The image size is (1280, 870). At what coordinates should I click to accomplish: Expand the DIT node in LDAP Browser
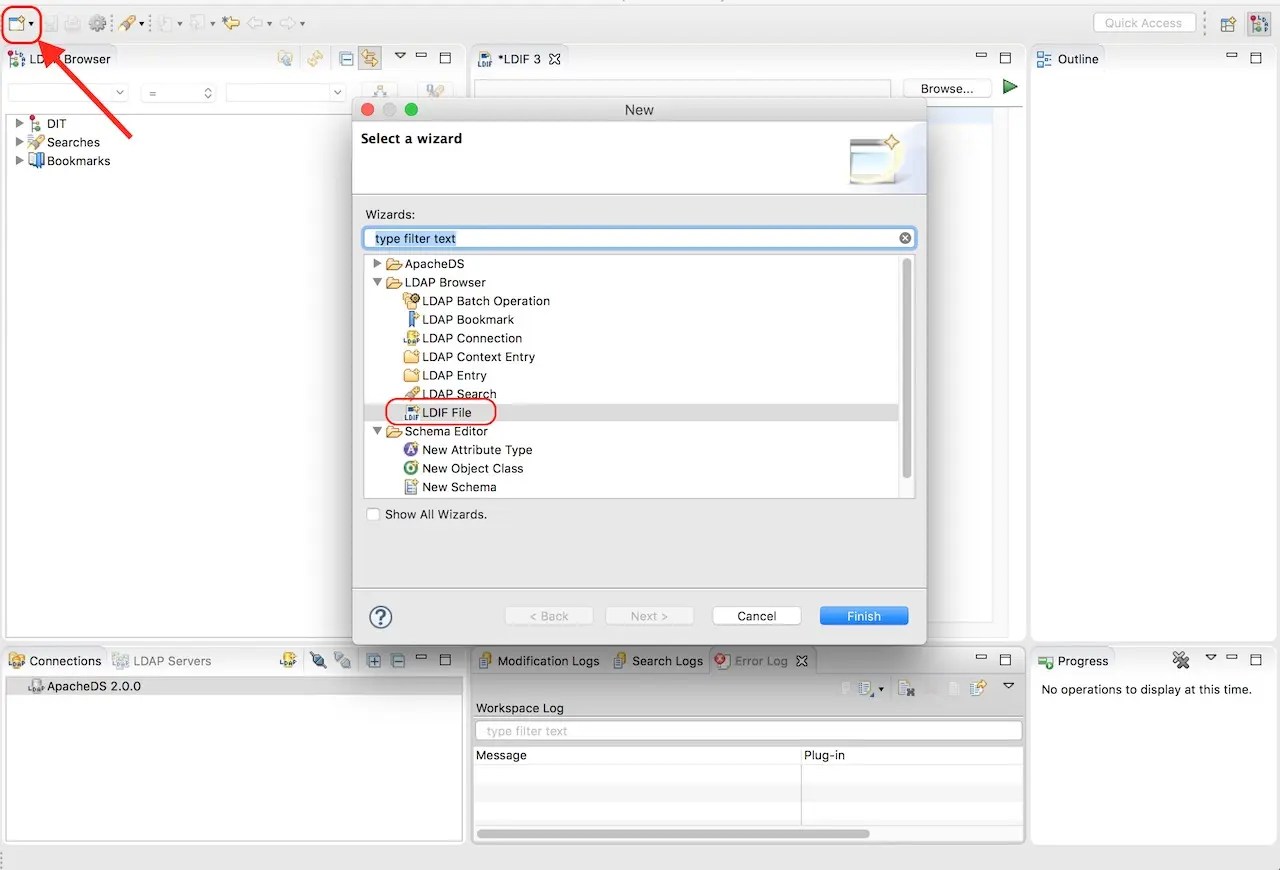pos(21,123)
